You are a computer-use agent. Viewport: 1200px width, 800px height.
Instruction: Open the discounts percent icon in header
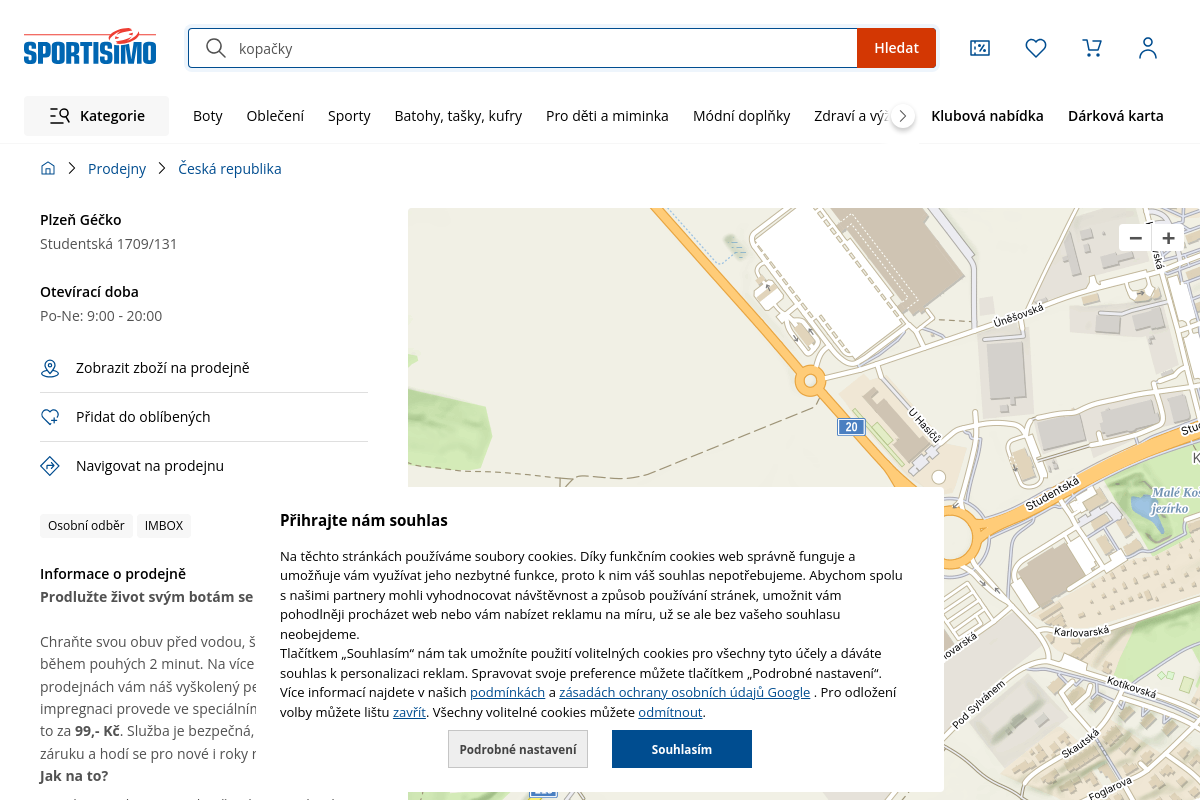pos(980,48)
